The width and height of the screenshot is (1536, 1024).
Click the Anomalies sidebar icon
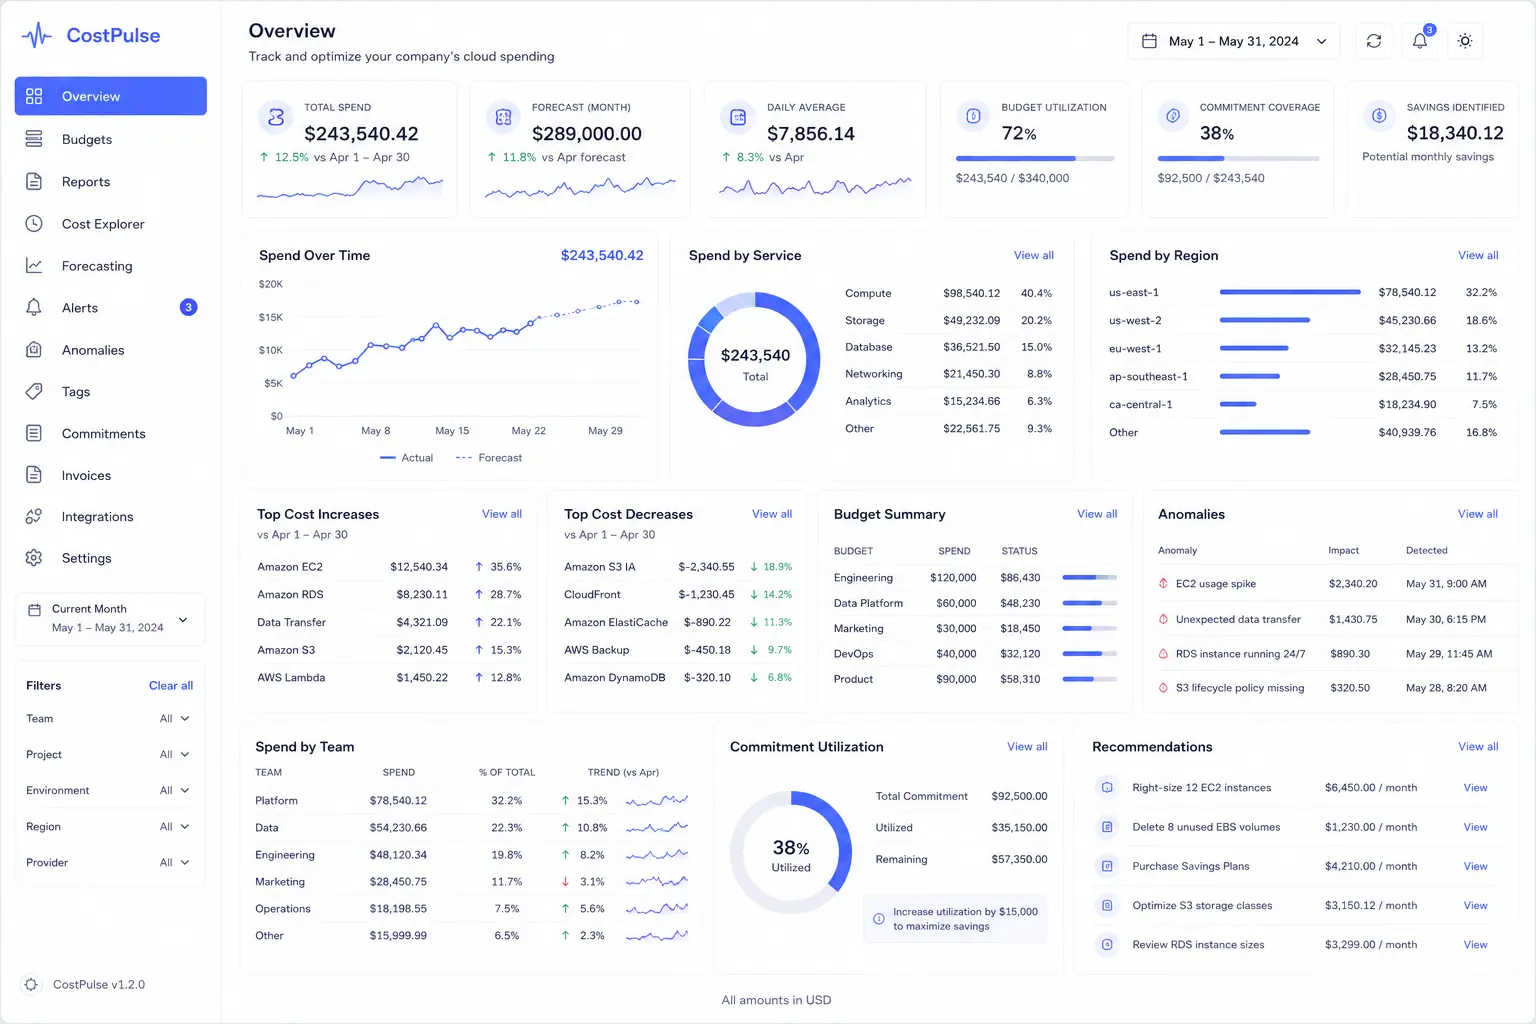(34, 349)
